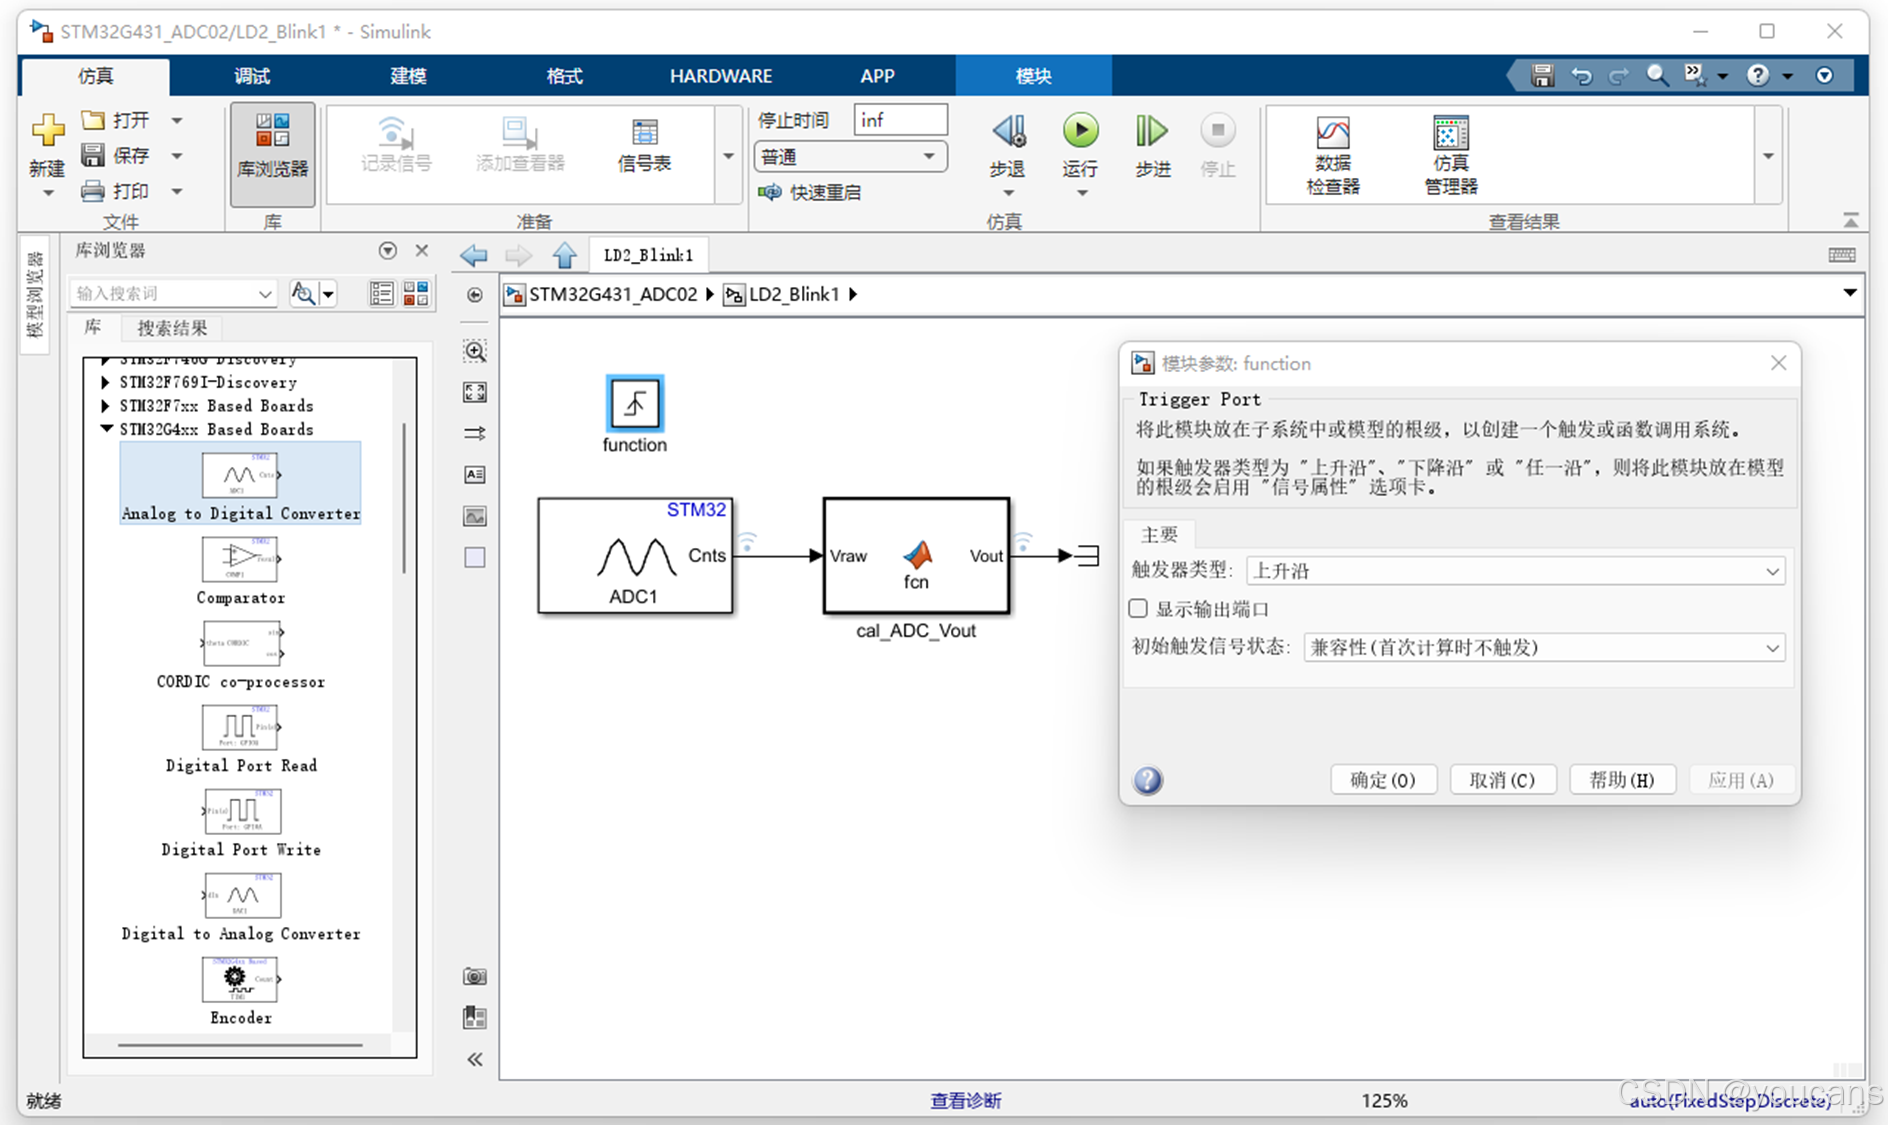Click the 应用 (Apply) button in the dialog
Image resolution: width=1888 pixels, height=1125 pixels.
point(1741,780)
